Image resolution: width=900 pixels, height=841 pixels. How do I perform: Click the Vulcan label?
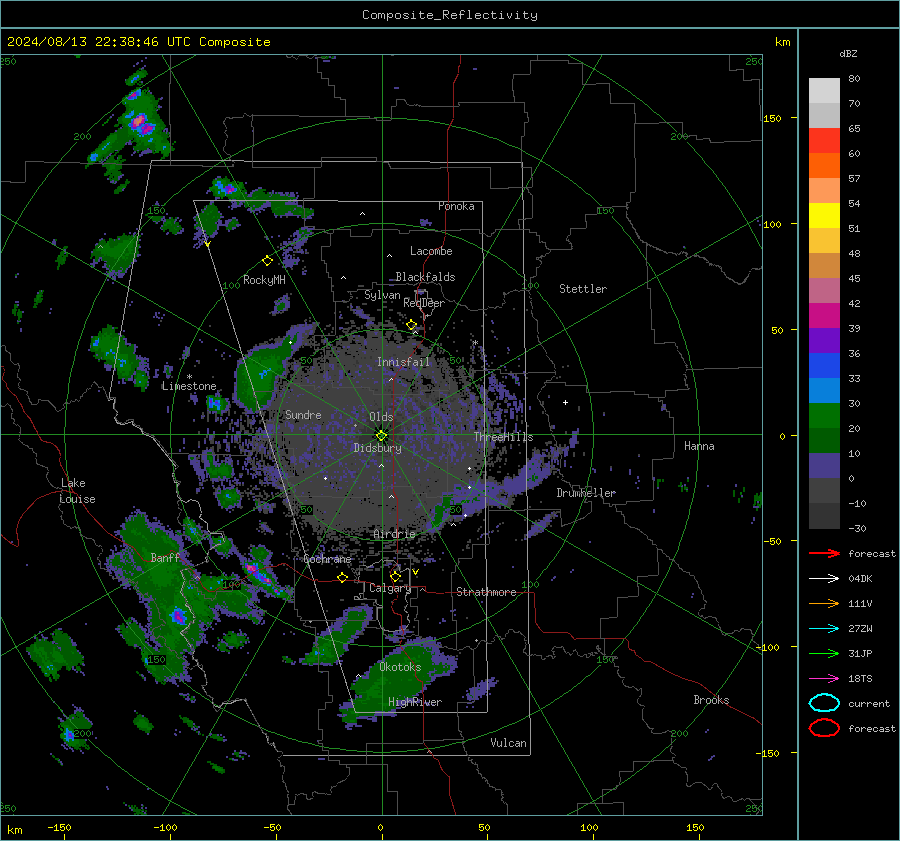(x=508, y=743)
